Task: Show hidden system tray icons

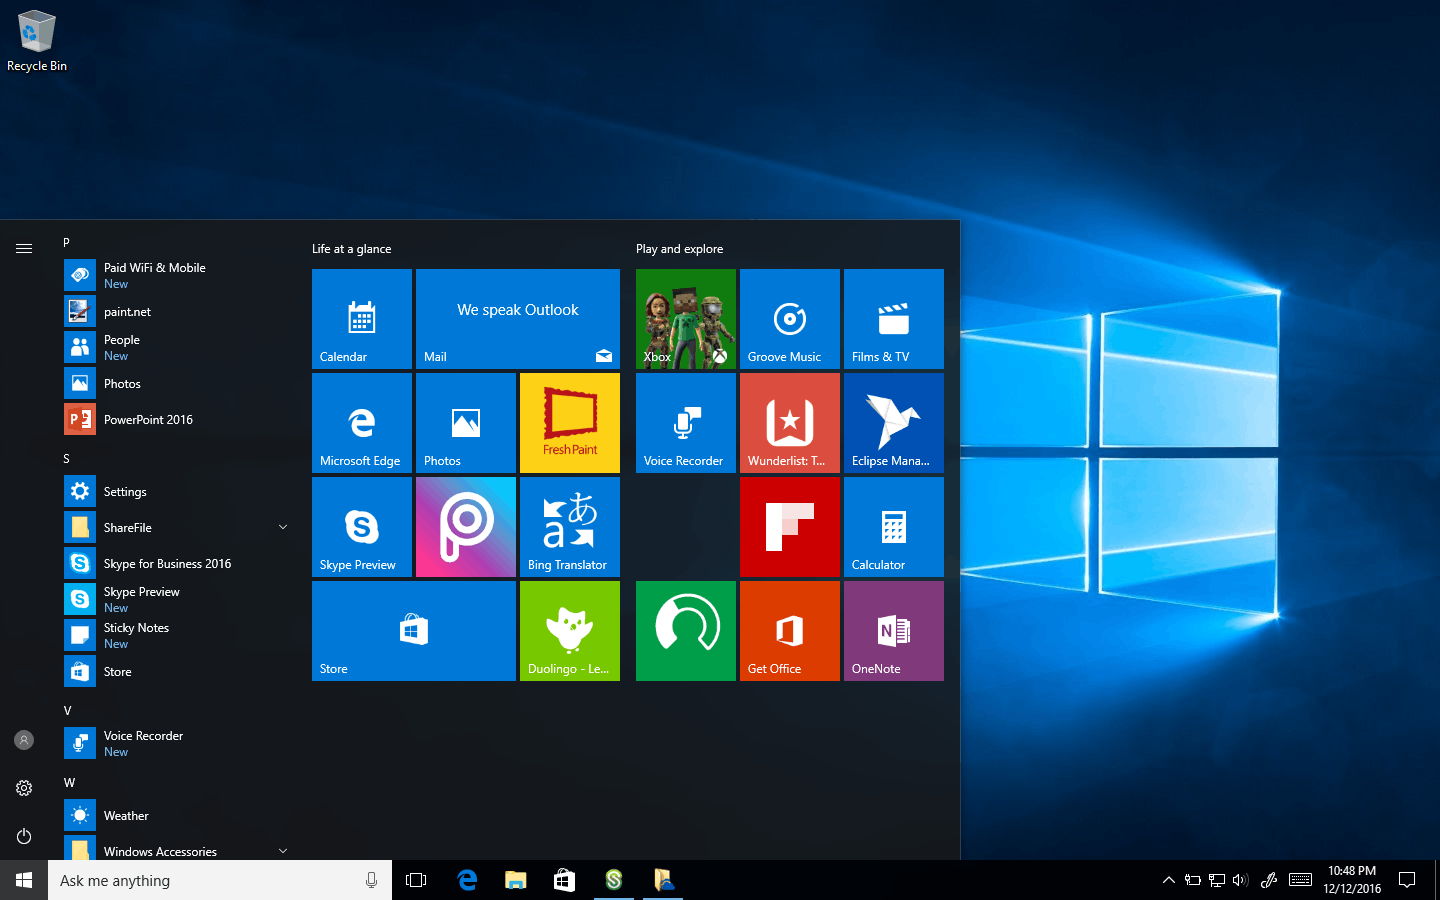Action: tap(1168, 880)
